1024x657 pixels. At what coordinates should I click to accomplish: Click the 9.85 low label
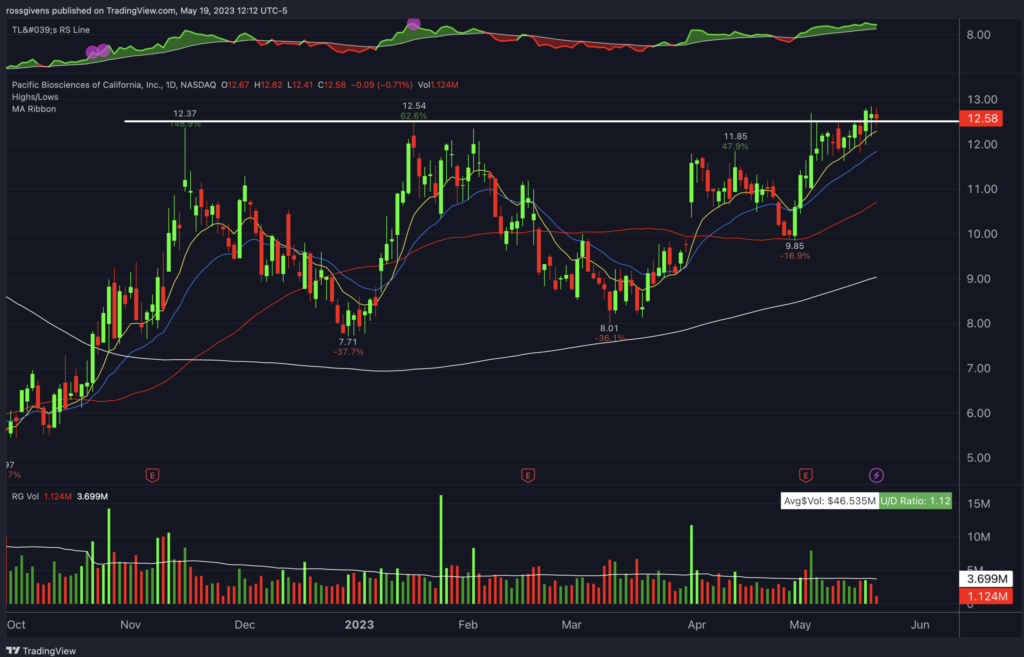[795, 246]
